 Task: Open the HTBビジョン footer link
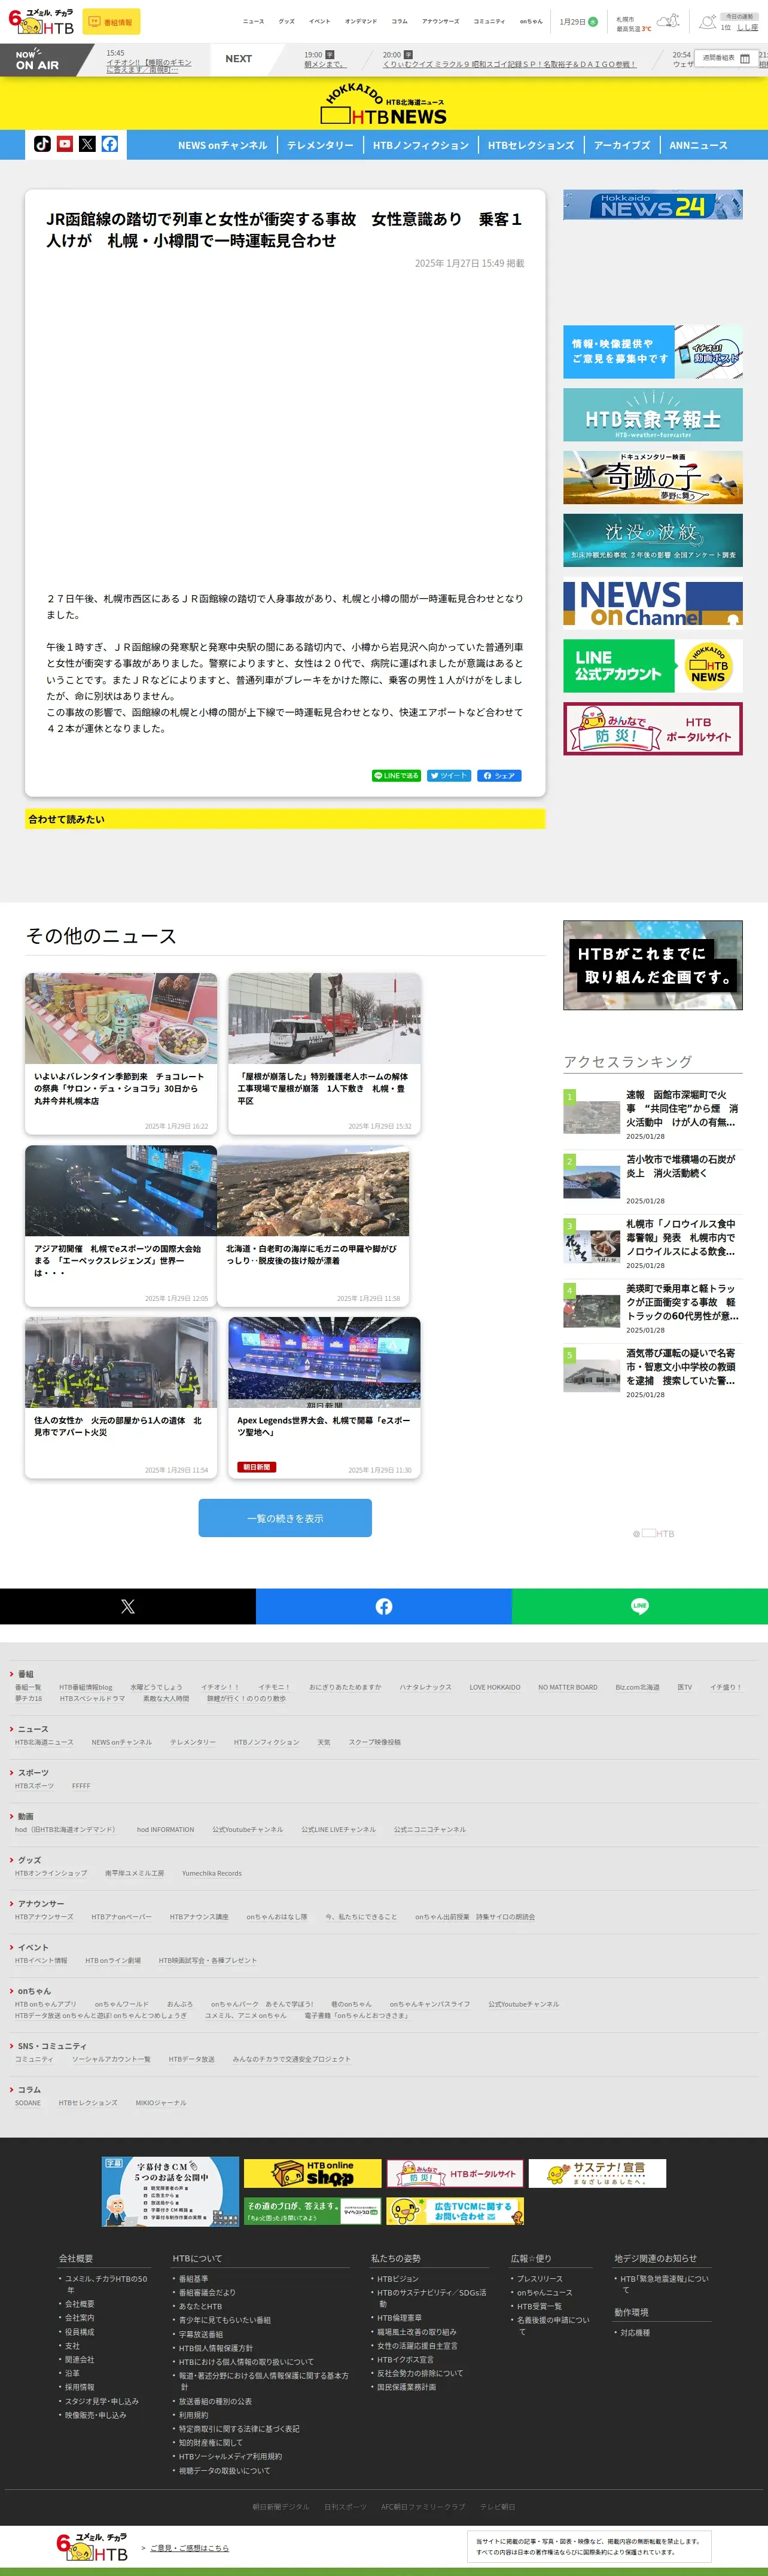tap(398, 2278)
